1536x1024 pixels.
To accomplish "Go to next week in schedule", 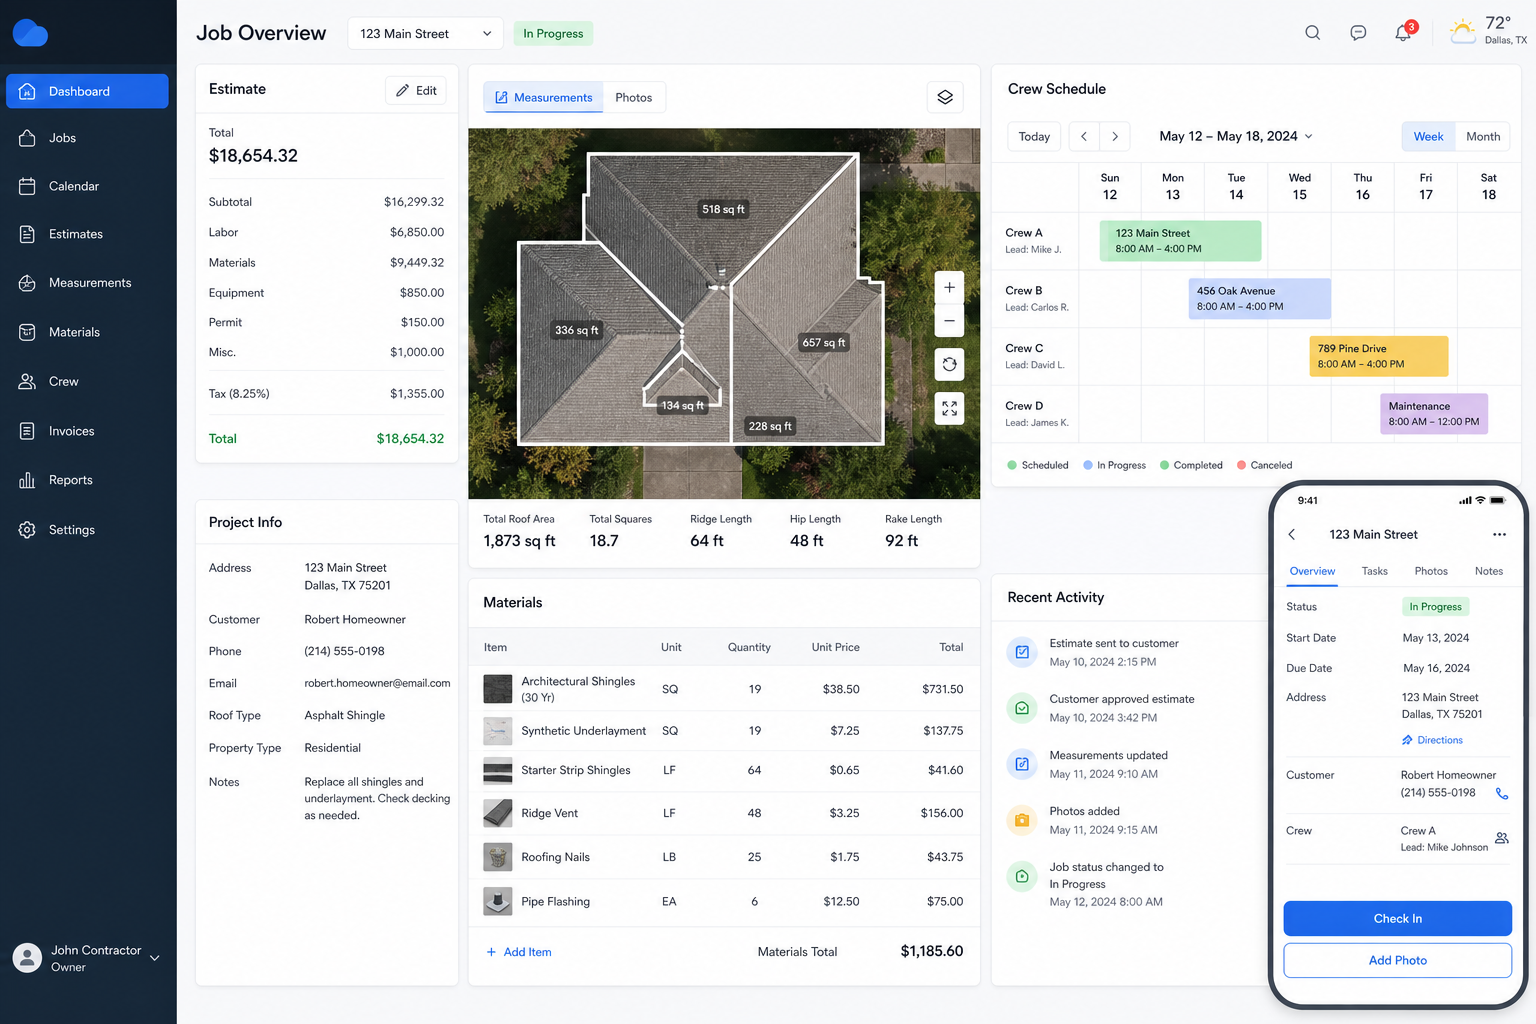I will pyautogui.click(x=1115, y=136).
